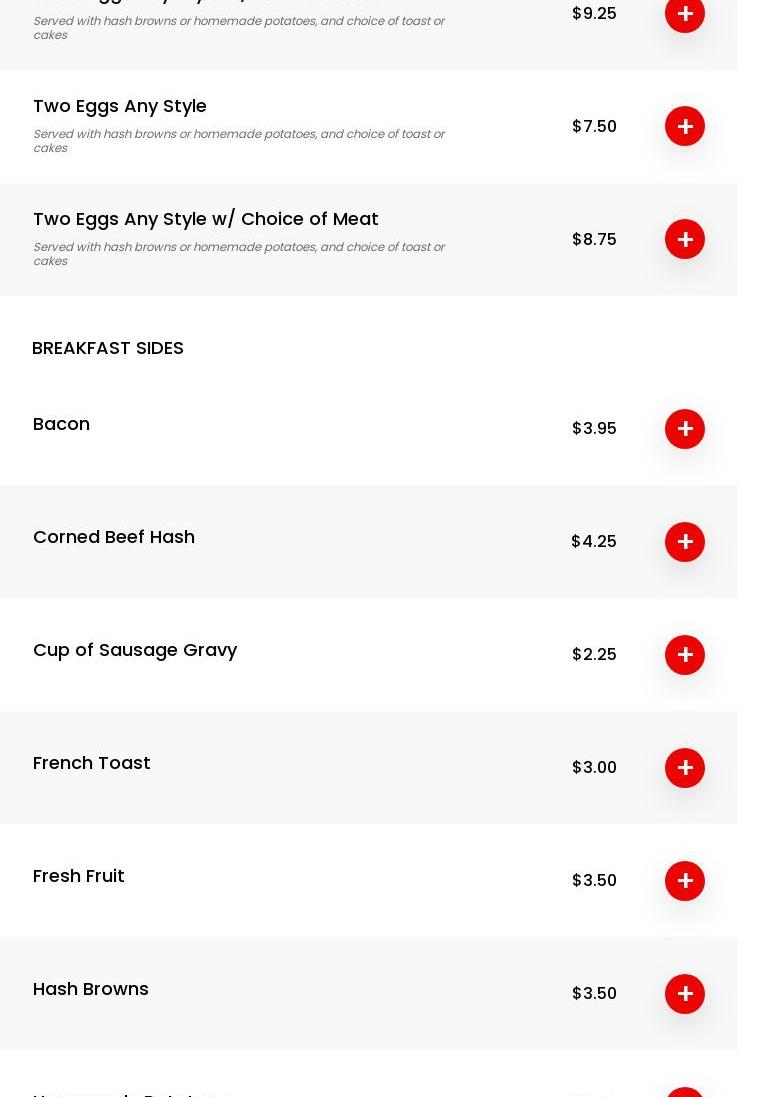
Task: Add Cup of Sausage Gravy
Action: click(685, 655)
